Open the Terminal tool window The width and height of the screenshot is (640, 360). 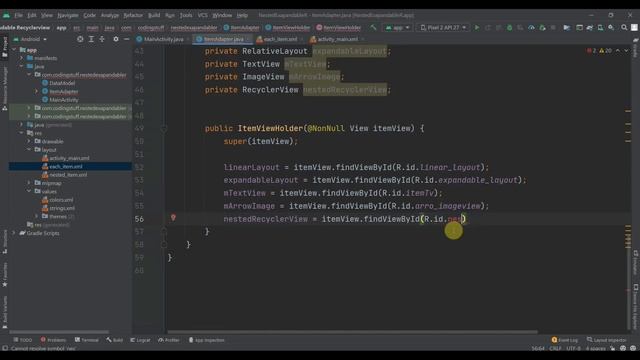coord(87,340)
